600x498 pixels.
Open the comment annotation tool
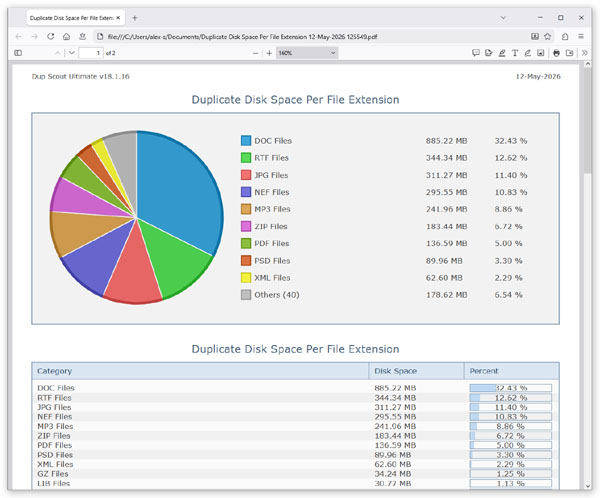pyautogui.click(x=476, y=53)
